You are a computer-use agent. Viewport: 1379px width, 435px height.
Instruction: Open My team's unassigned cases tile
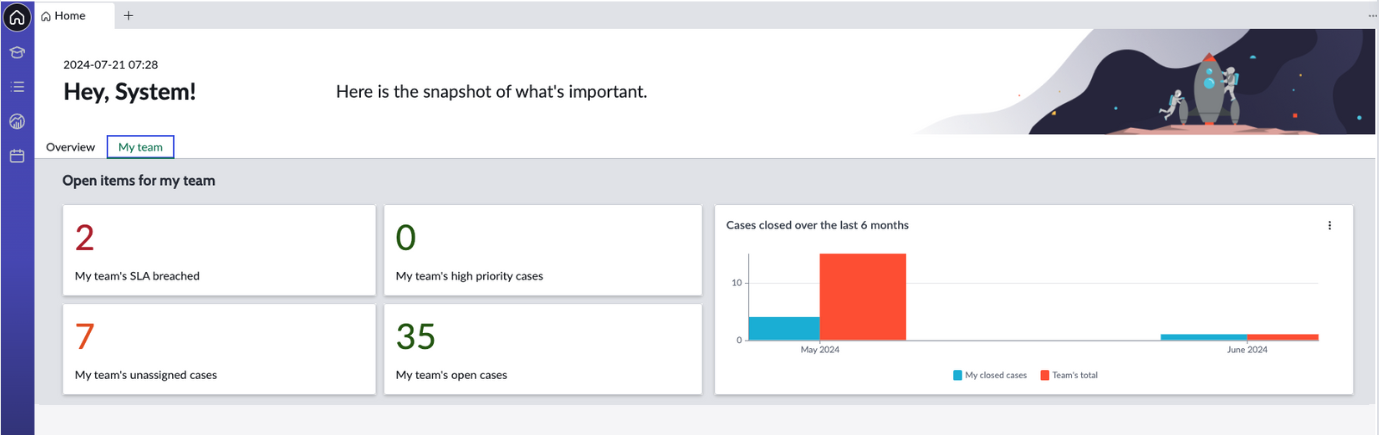pyautogui.click(x=219, y=349)
